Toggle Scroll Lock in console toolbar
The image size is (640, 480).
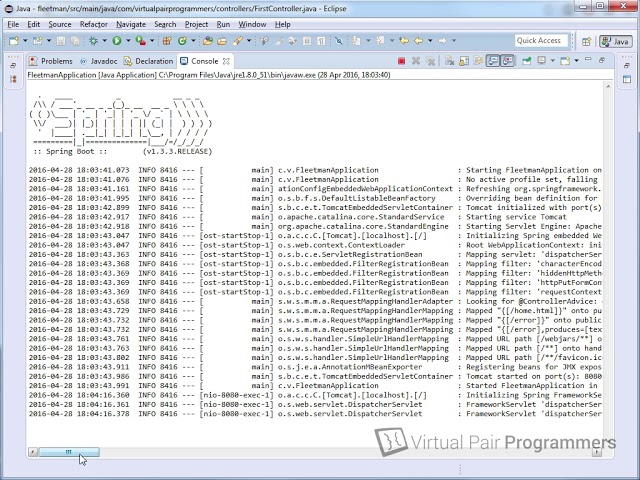[464, 61]
